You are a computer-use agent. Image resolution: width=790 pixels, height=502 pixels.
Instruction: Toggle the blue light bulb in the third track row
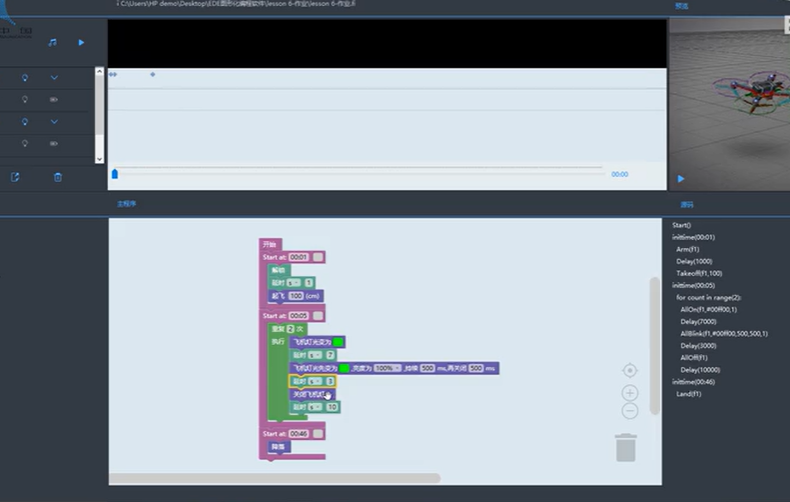pyautogui.click(x=25, y=121)
